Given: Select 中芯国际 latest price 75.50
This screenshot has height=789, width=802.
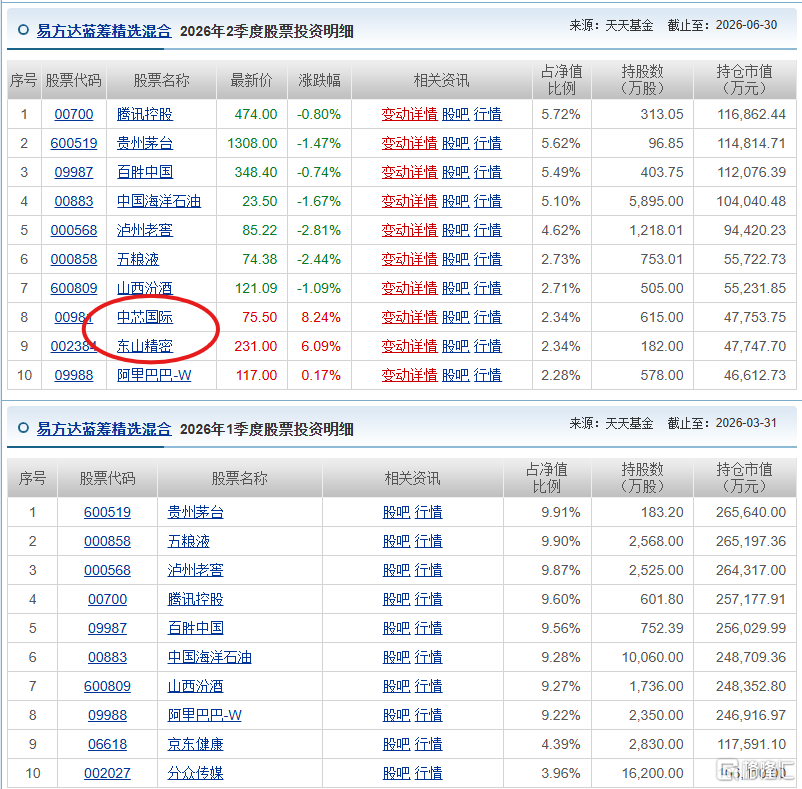Looking at the screenshot, I should coord(259,318).
